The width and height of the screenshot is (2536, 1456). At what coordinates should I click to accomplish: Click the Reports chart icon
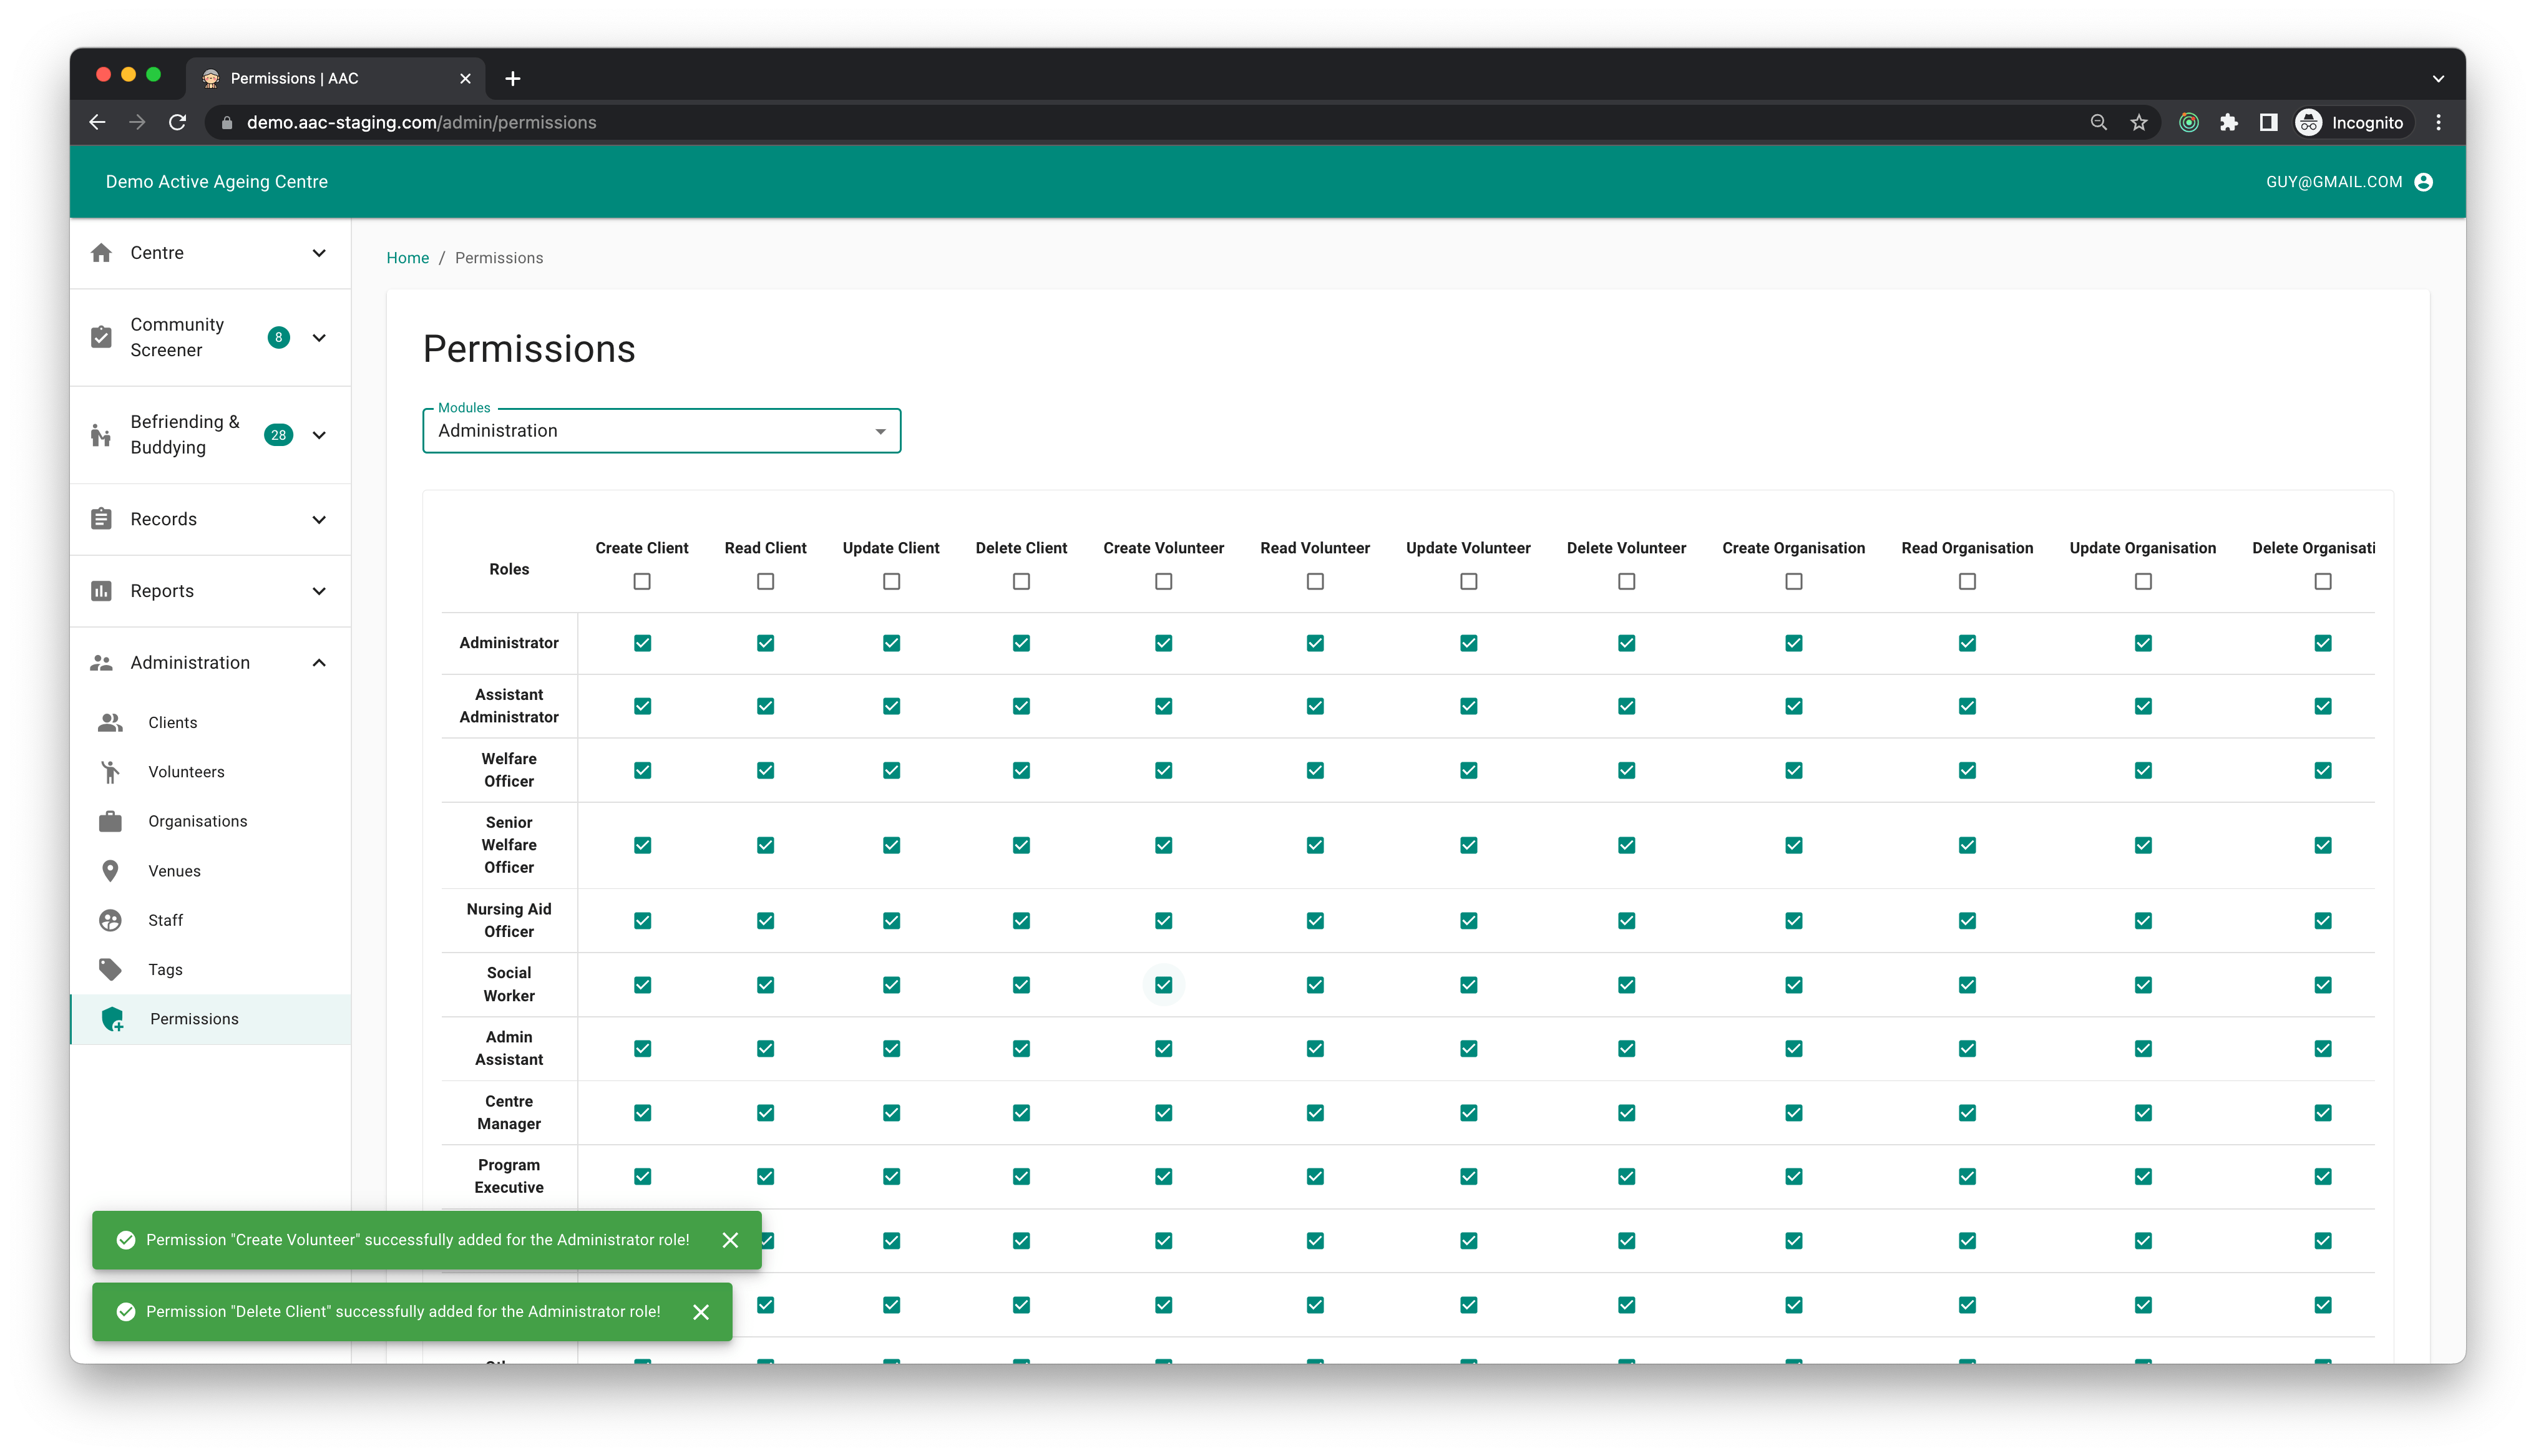[x=101, y=591]
